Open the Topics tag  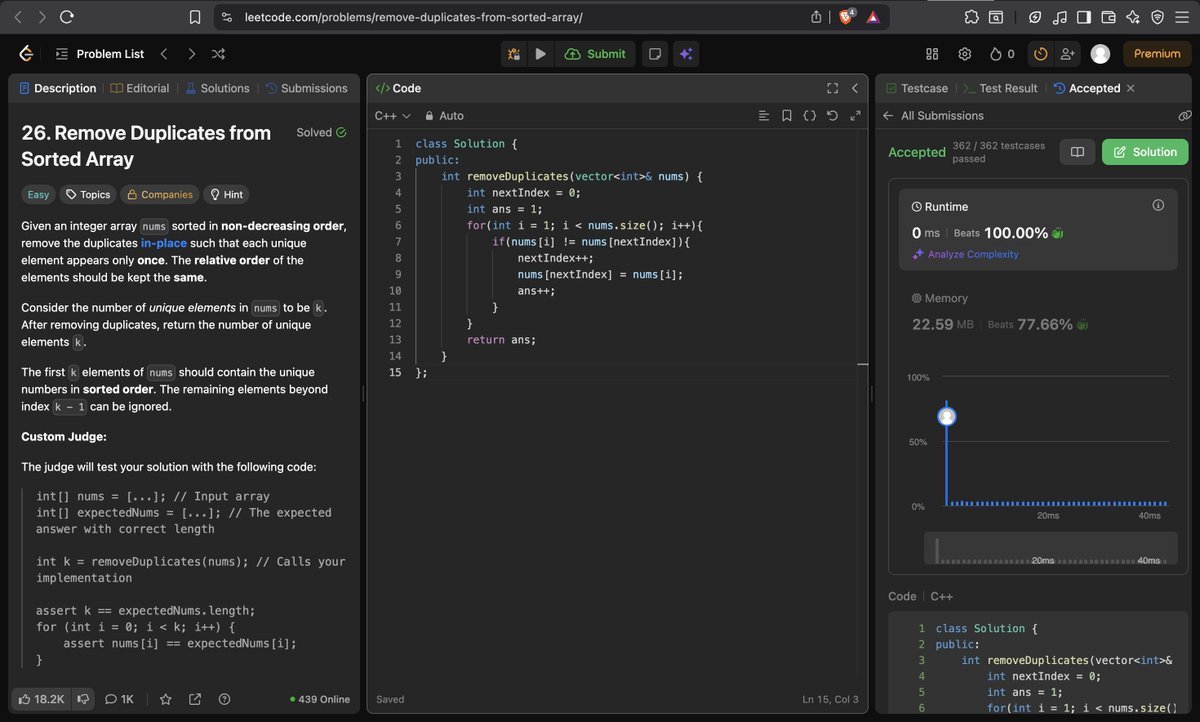tap(87, 195)
